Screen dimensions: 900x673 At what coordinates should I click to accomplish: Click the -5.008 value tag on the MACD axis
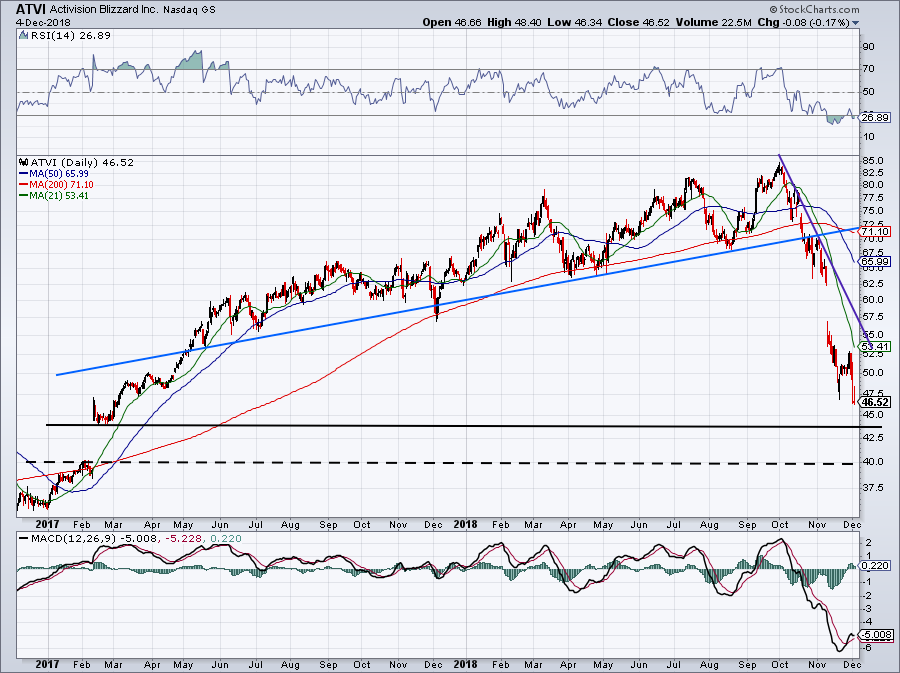[876, 635]
